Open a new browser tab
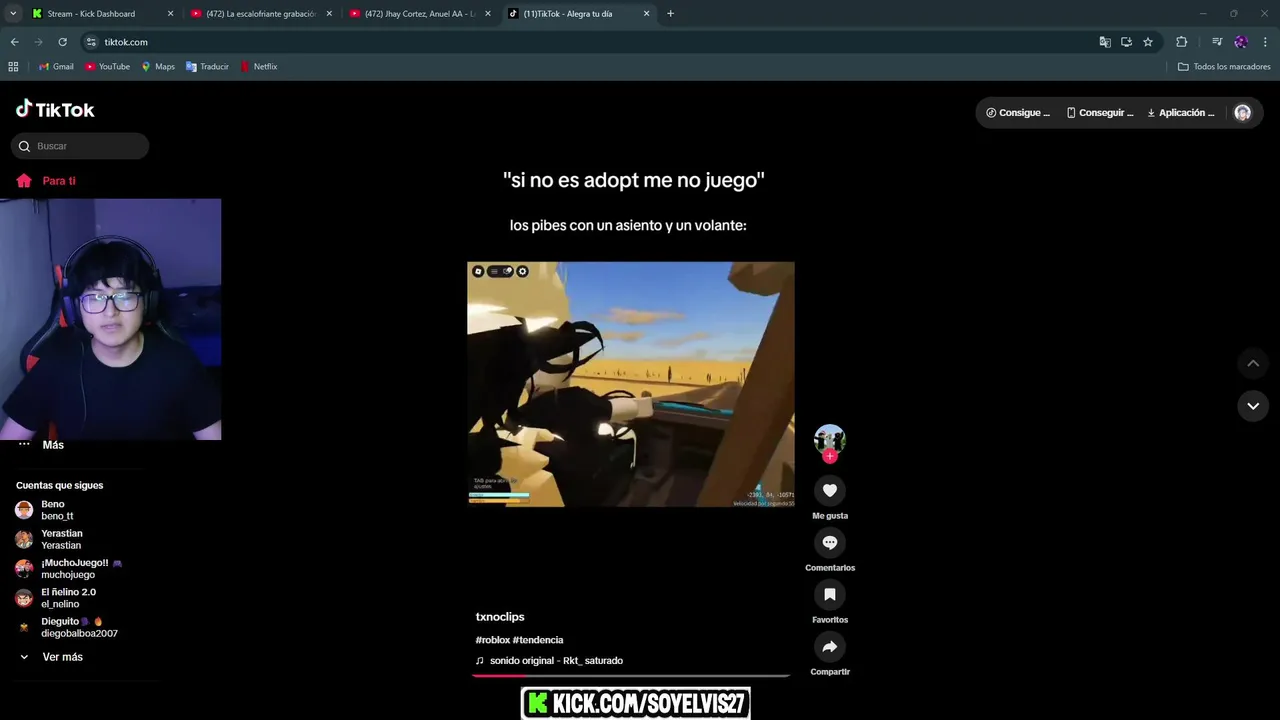1280x720 pixels. click(670, 14)
